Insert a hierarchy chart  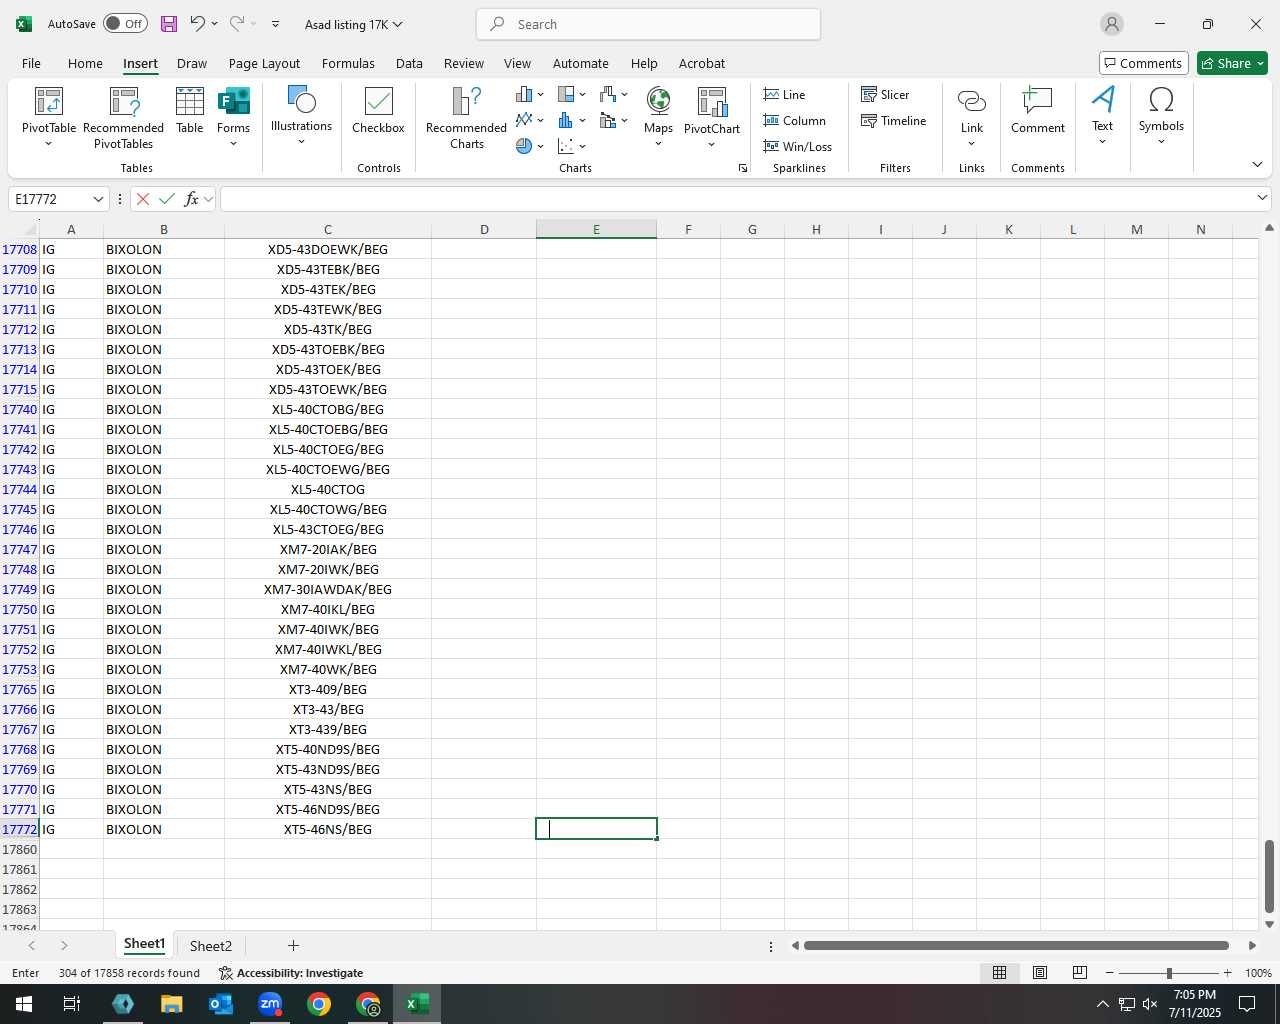point(571,94)
